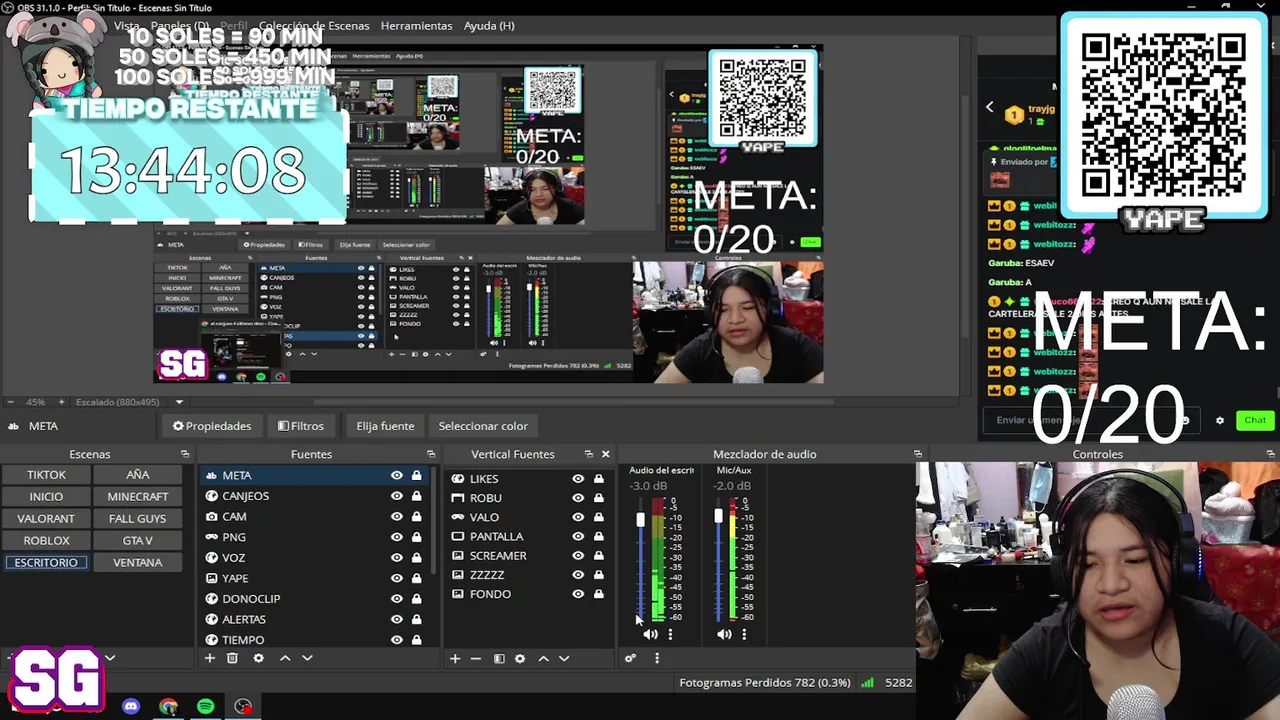Viewport: 1280px width, 720px height.
Task: Close the Vertical Fuentes dock
Action: (x=605, y=454)
